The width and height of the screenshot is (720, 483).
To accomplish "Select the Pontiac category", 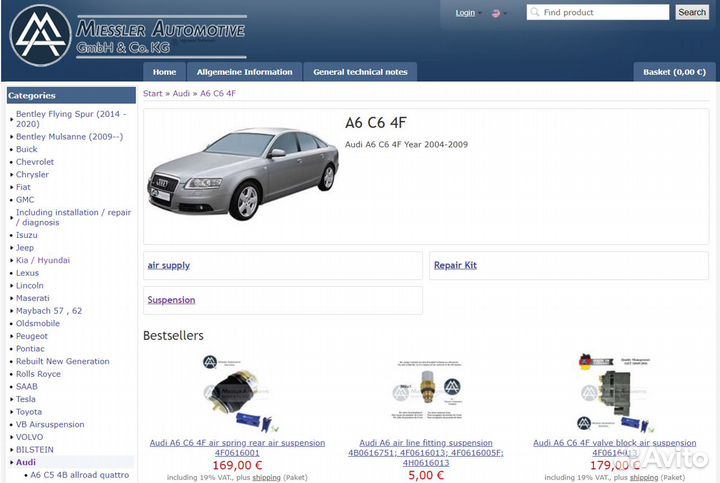I will pyautogui.click(x=30, y=348).
